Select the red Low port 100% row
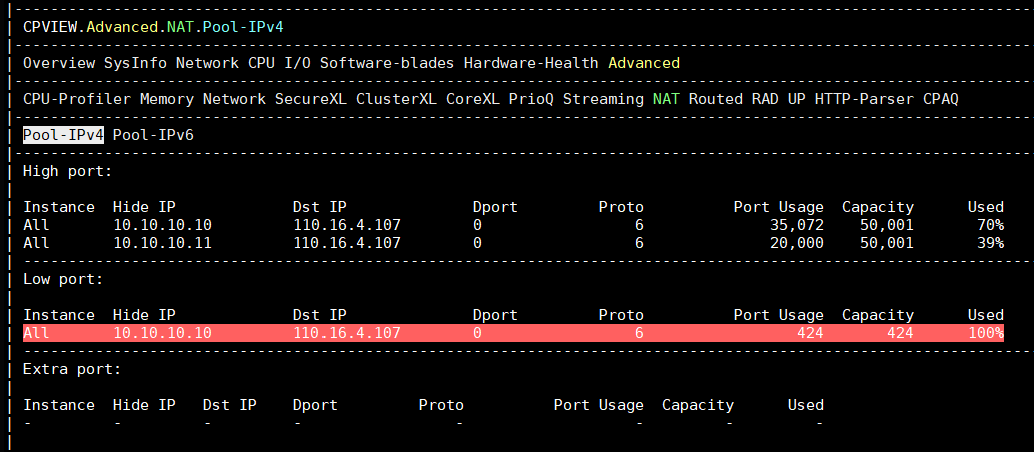The height and width of the screenshot is (452, 1034). (514, 333)
